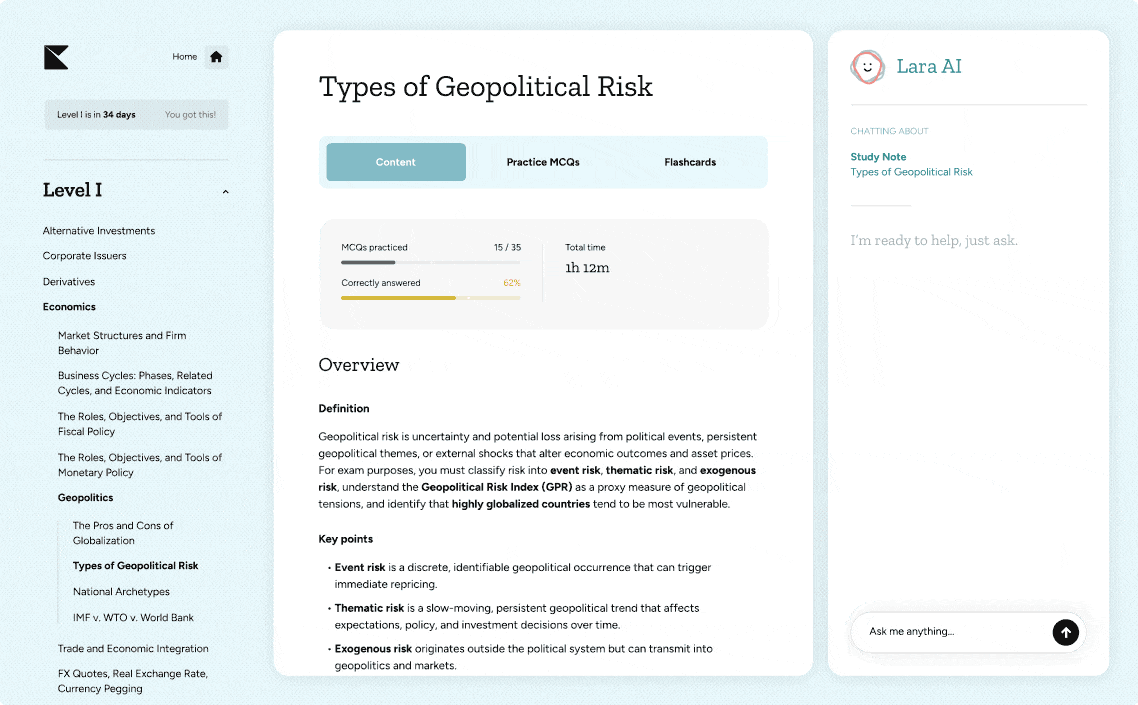Click the K logo in the sidebar
The image size is (1138, 705).
56,57
